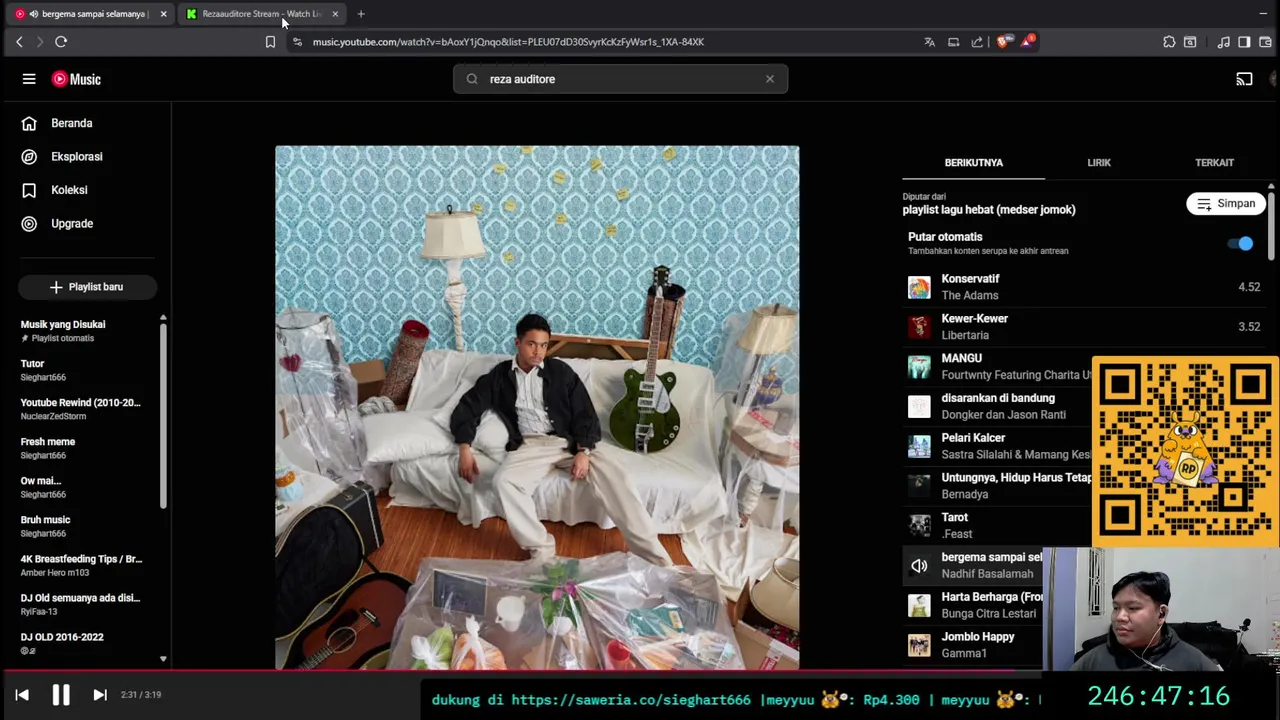Screen dimensions: 1280x720
Task: Open the translate page icon
Action: tap(929, 42)
